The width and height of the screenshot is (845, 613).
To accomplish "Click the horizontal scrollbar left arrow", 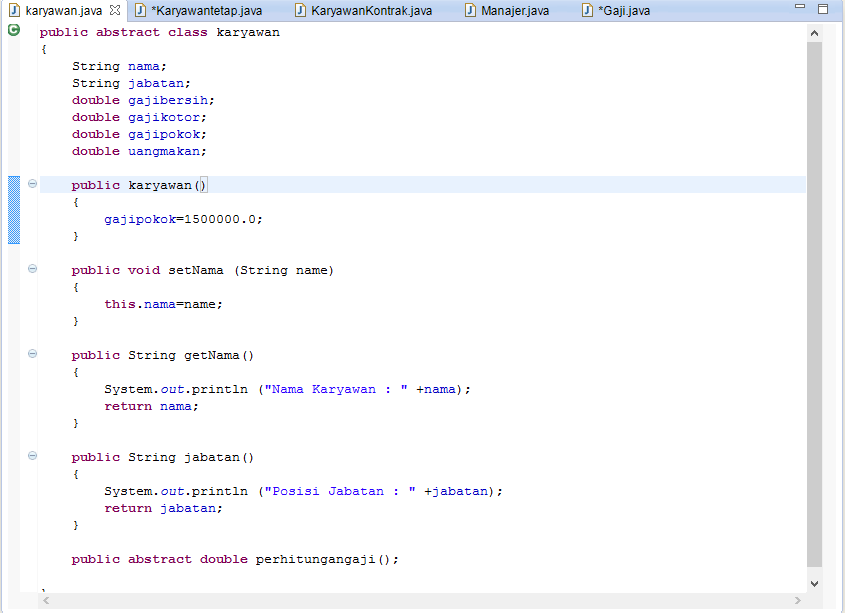I will click(x=44, y=601).
